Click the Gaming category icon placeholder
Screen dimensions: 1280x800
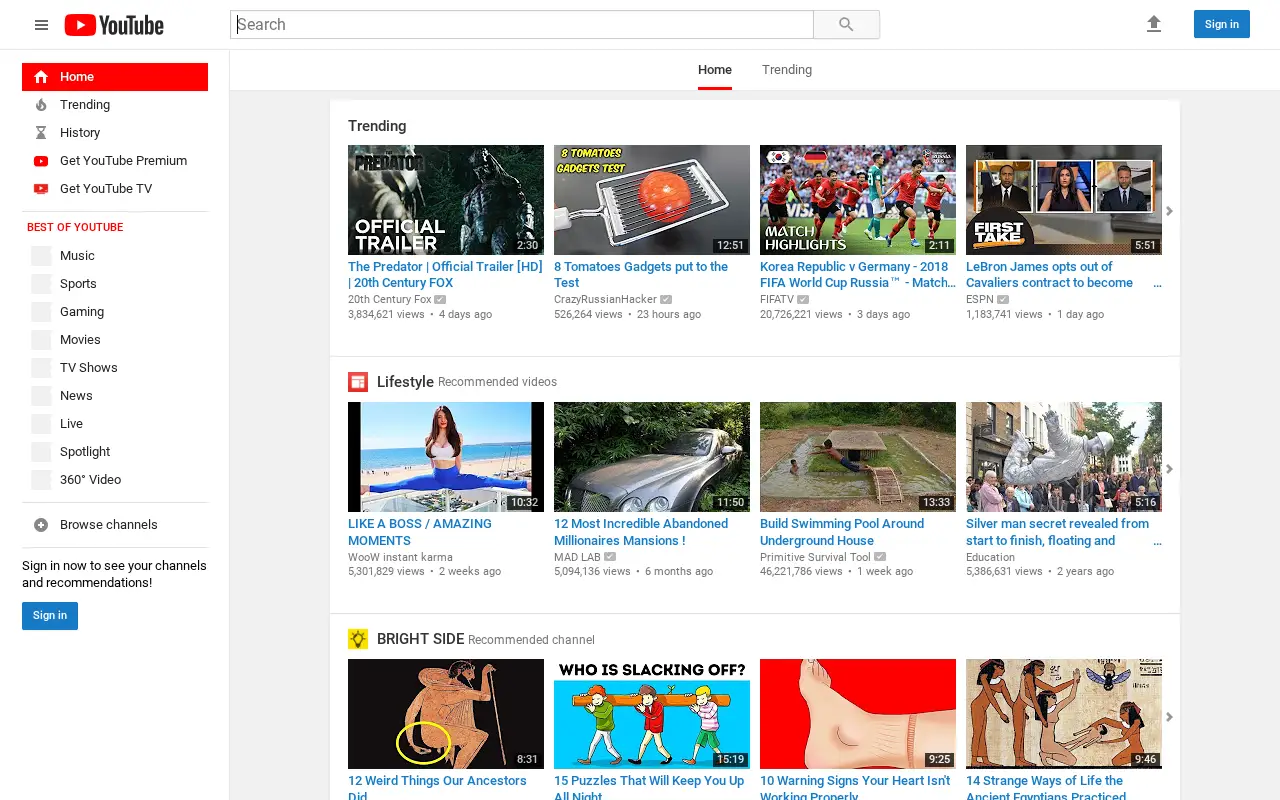(x=41, y=312)
